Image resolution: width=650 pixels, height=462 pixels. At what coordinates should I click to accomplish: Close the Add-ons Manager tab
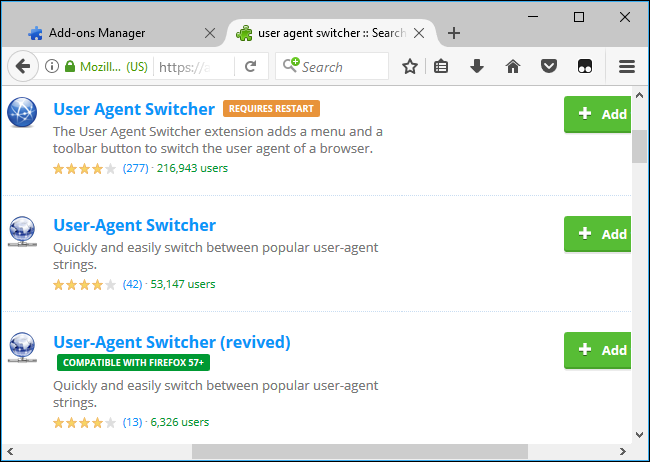click(x=210, y=33)
